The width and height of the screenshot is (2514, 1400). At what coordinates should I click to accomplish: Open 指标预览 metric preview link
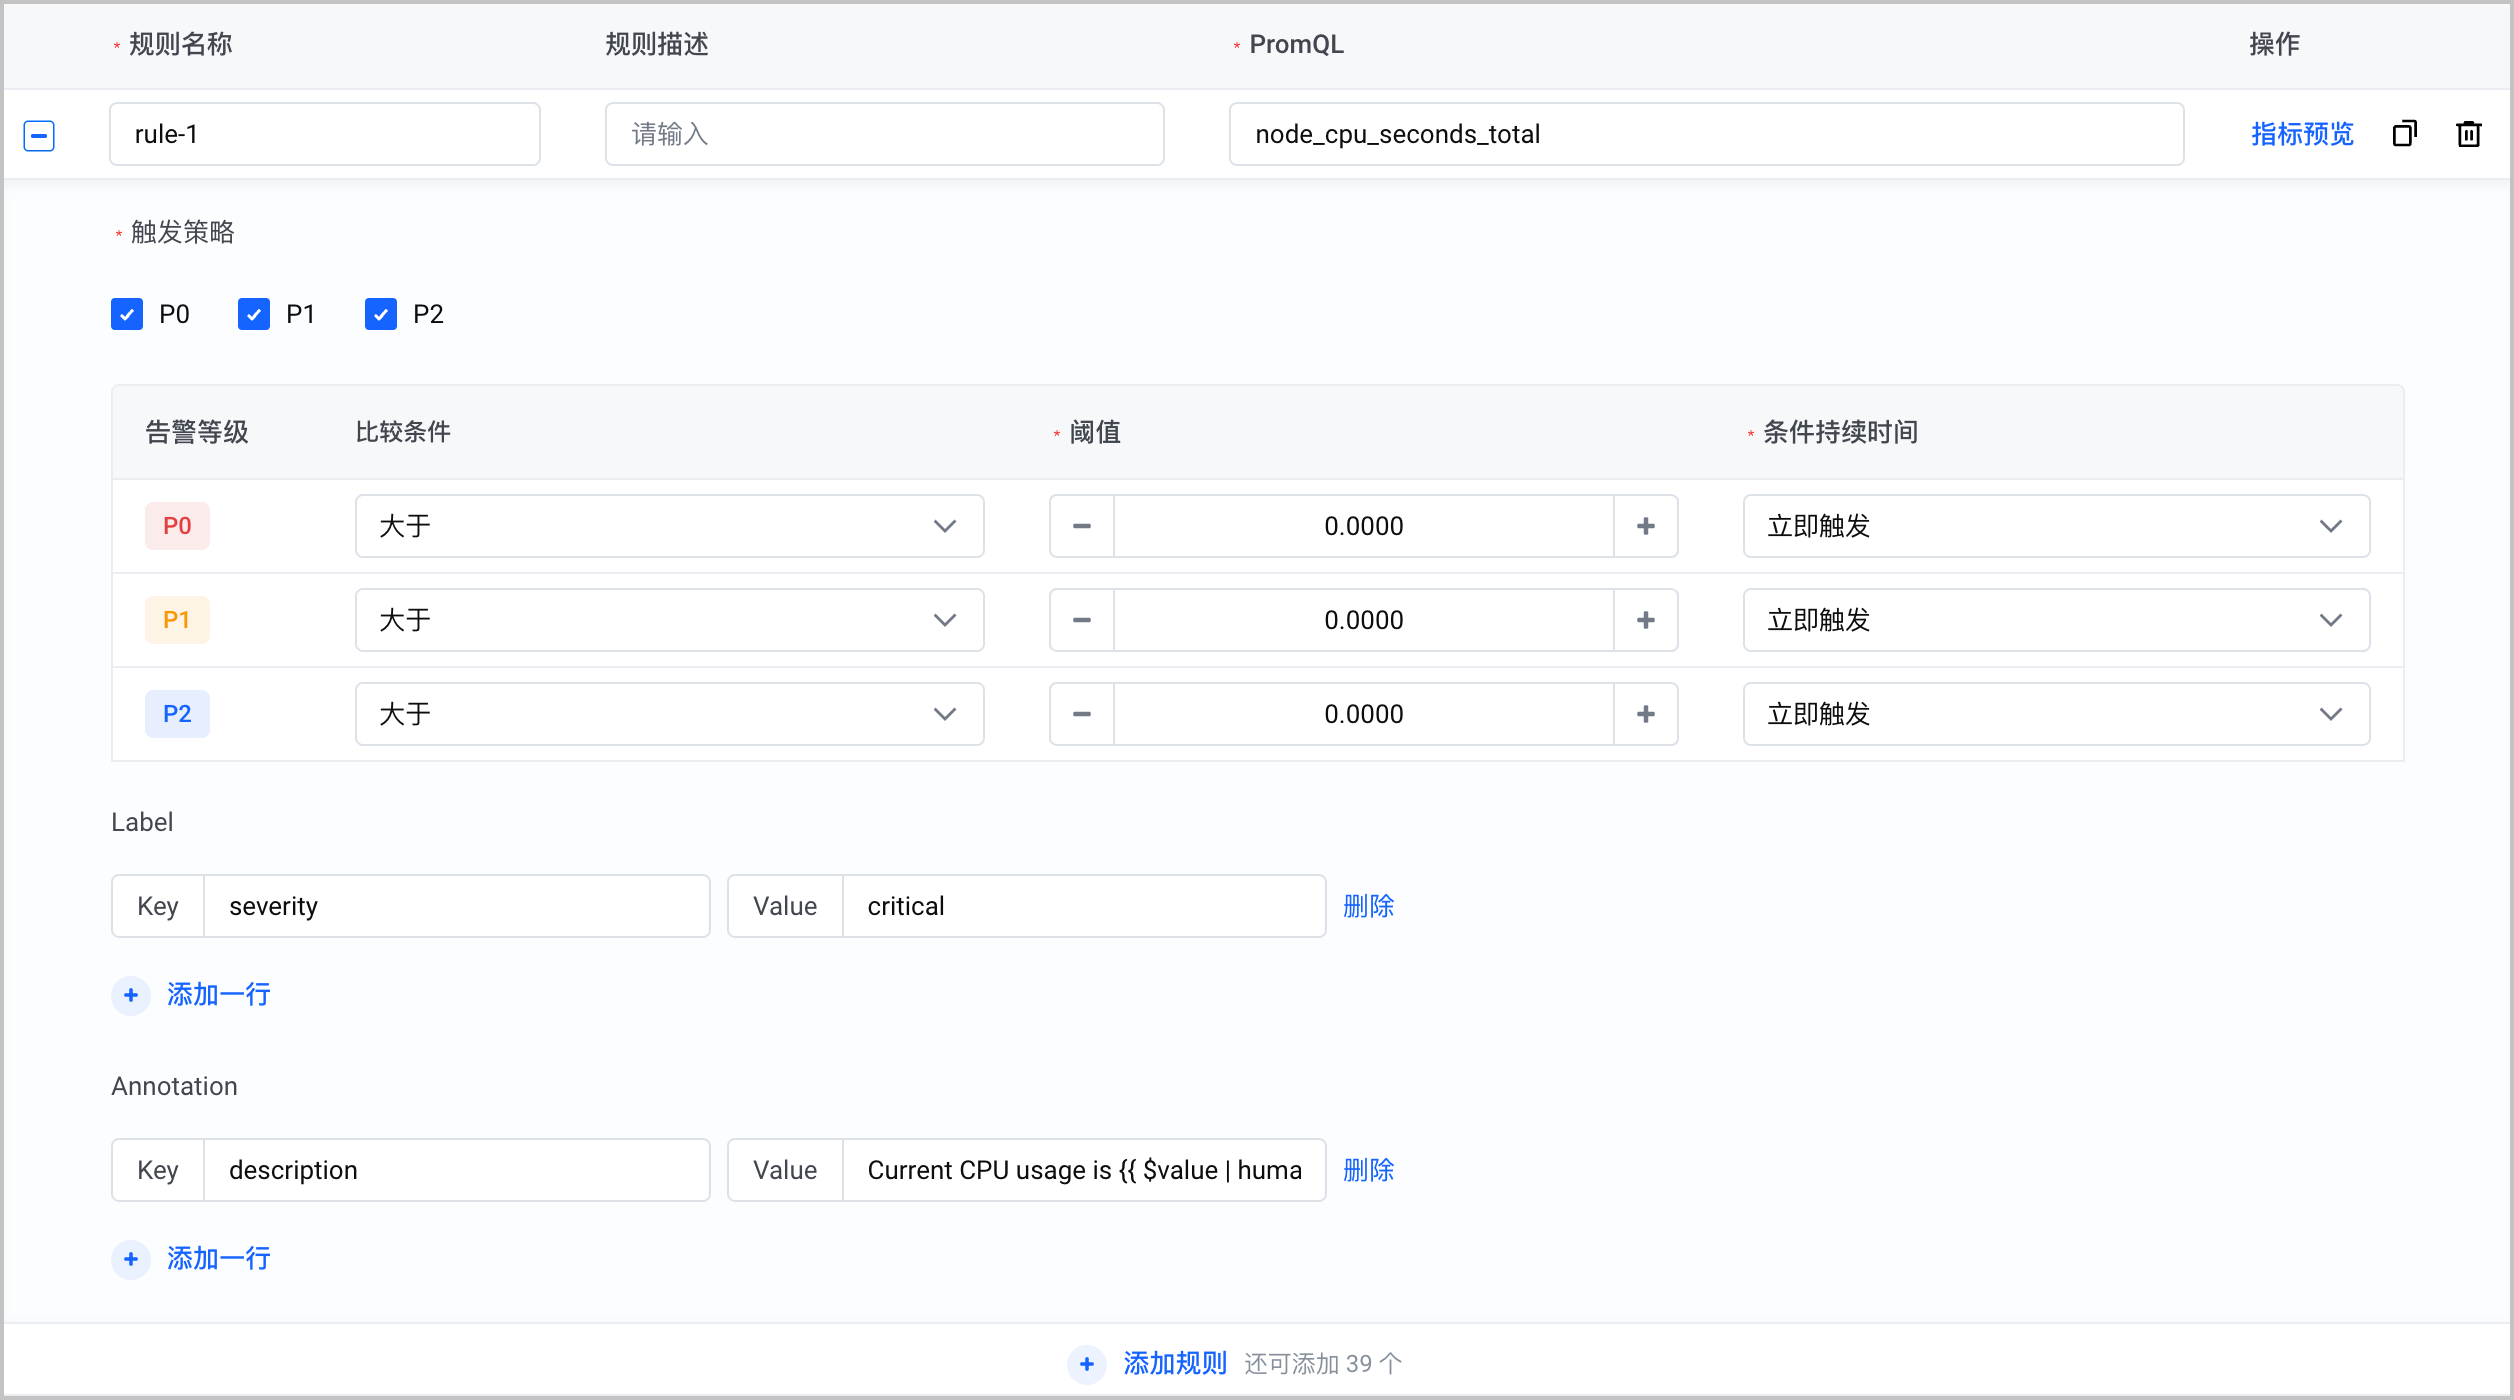pyautogui.click(x=2302, y=134)
